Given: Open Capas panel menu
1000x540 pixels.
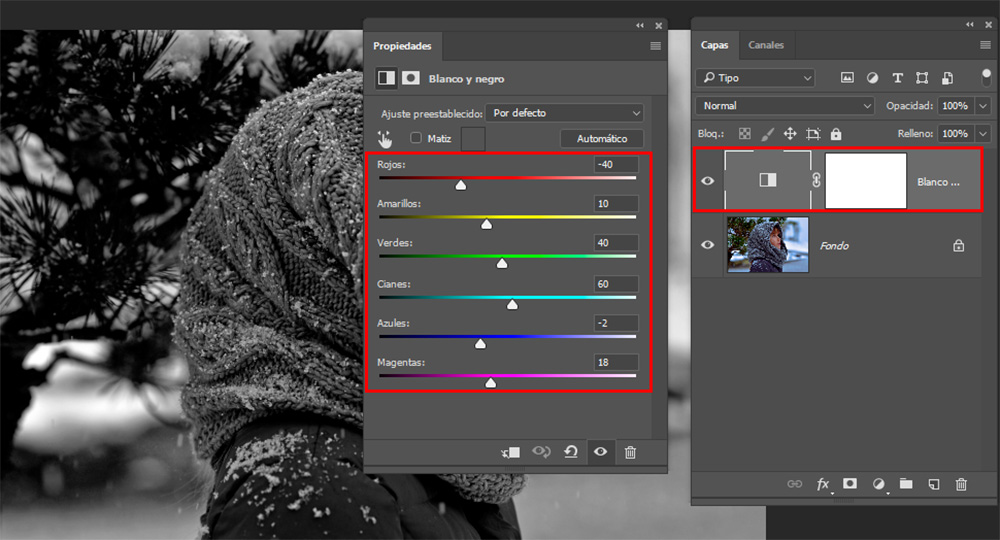Looking at the screenshot, I should point(985,45).
